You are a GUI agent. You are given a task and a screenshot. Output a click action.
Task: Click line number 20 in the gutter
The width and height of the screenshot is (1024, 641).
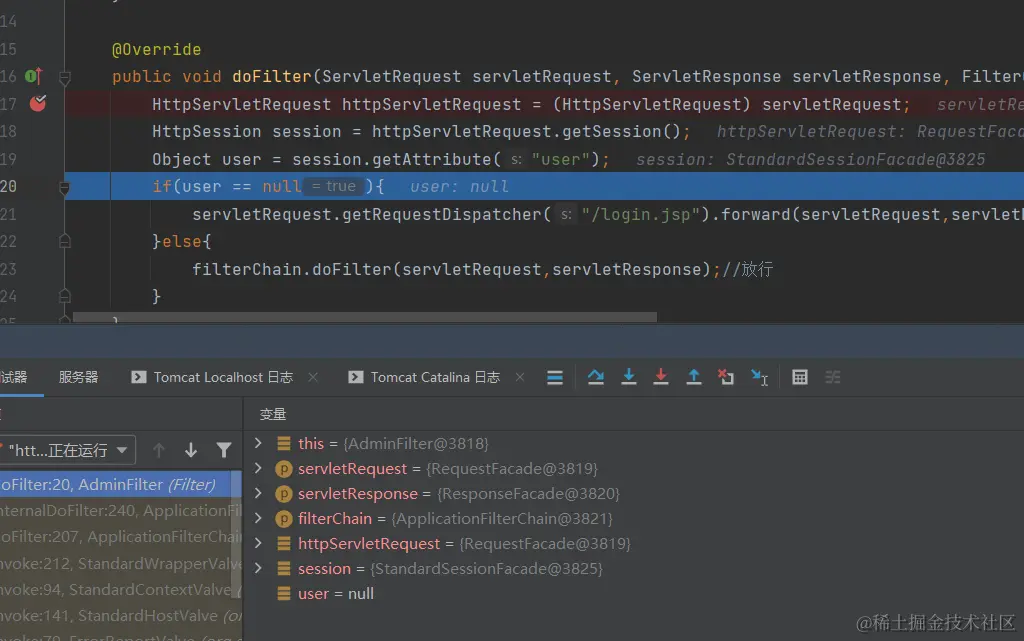pos(8,187)
